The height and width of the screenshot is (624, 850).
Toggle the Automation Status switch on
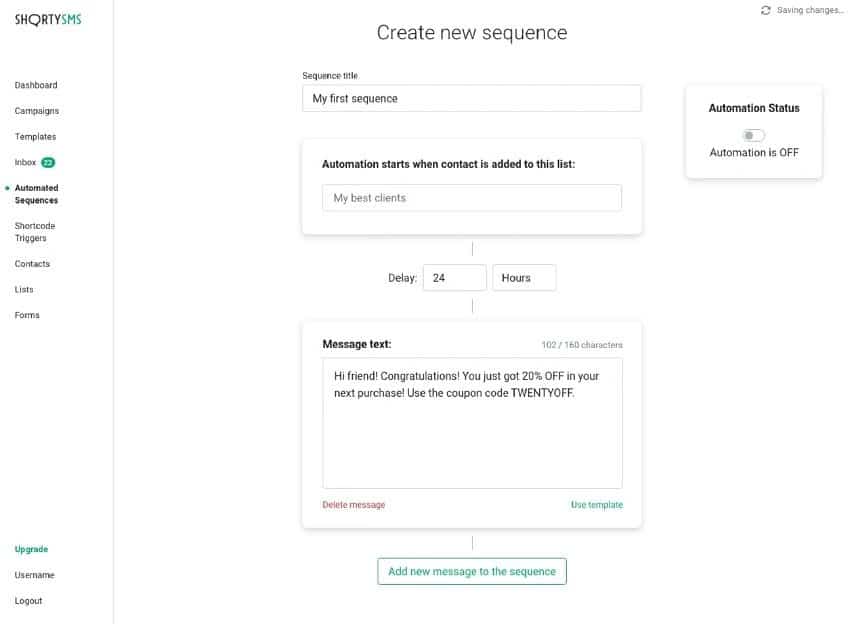[753, 135]
